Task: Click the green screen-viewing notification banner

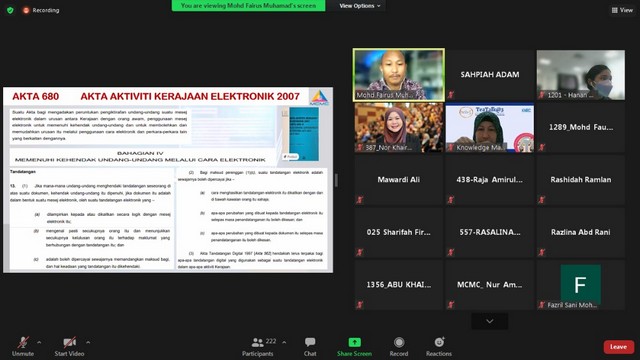Action: [x=249, y=6]
